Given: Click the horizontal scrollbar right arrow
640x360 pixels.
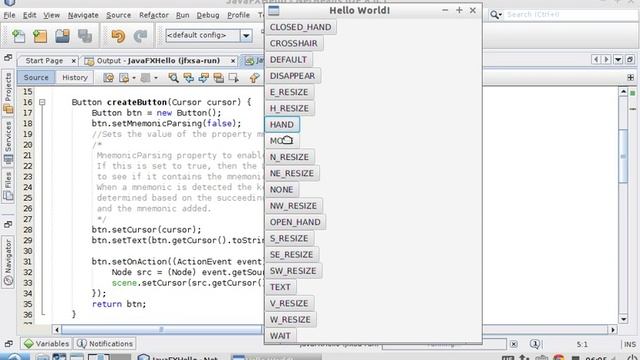Looking at the screenshot, I should 613,330.
